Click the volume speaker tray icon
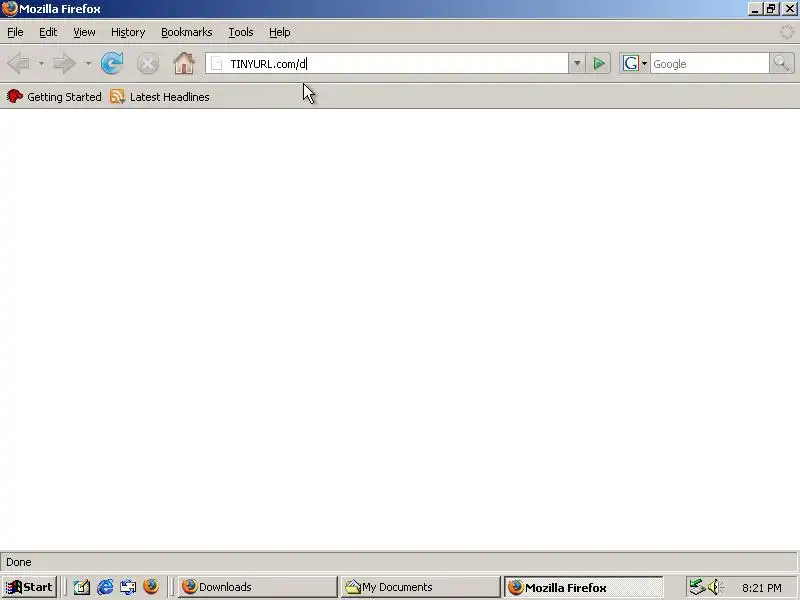Viewport: 800px width, 600px height. tap(715, 587)
